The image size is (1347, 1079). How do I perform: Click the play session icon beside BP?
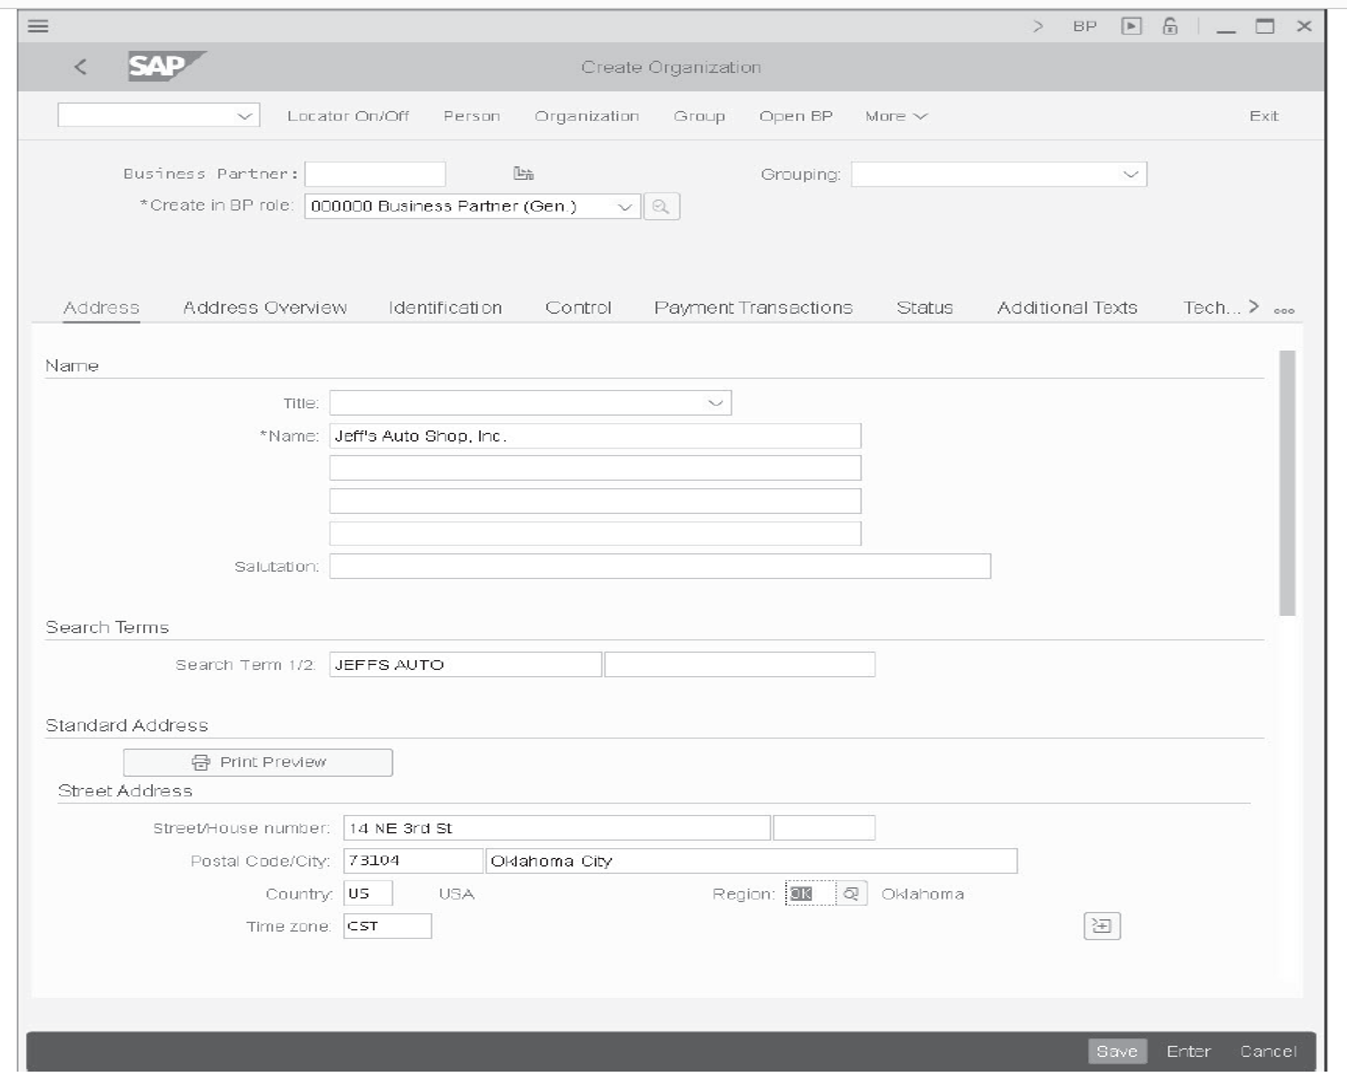click(1131, 27)
